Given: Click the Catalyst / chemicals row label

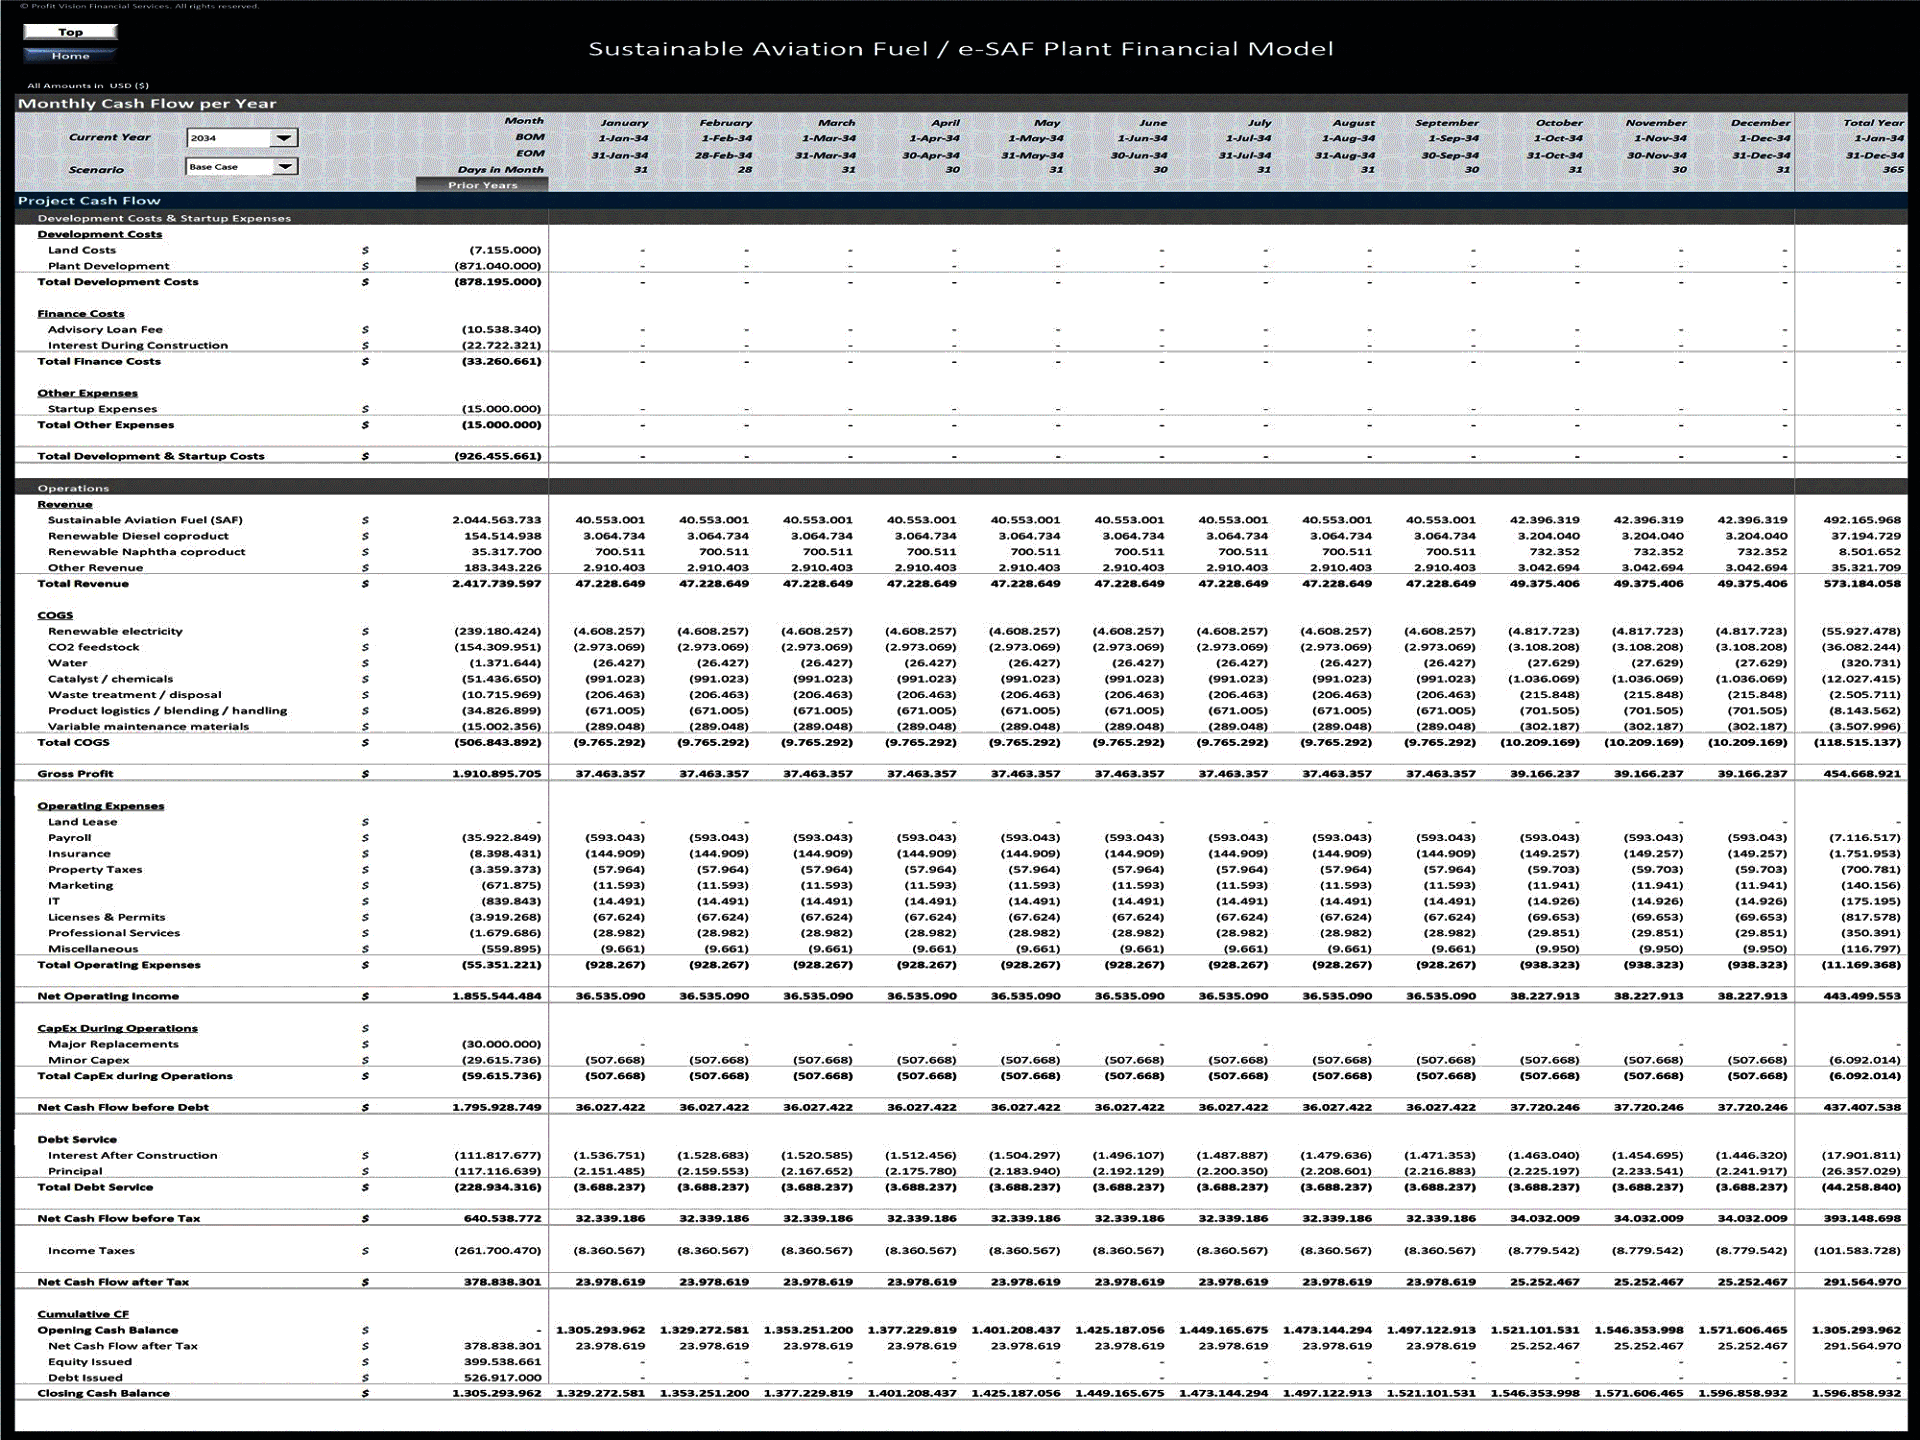Looking at the screenshot, I should pyautogui.click(x=110, y=679).
